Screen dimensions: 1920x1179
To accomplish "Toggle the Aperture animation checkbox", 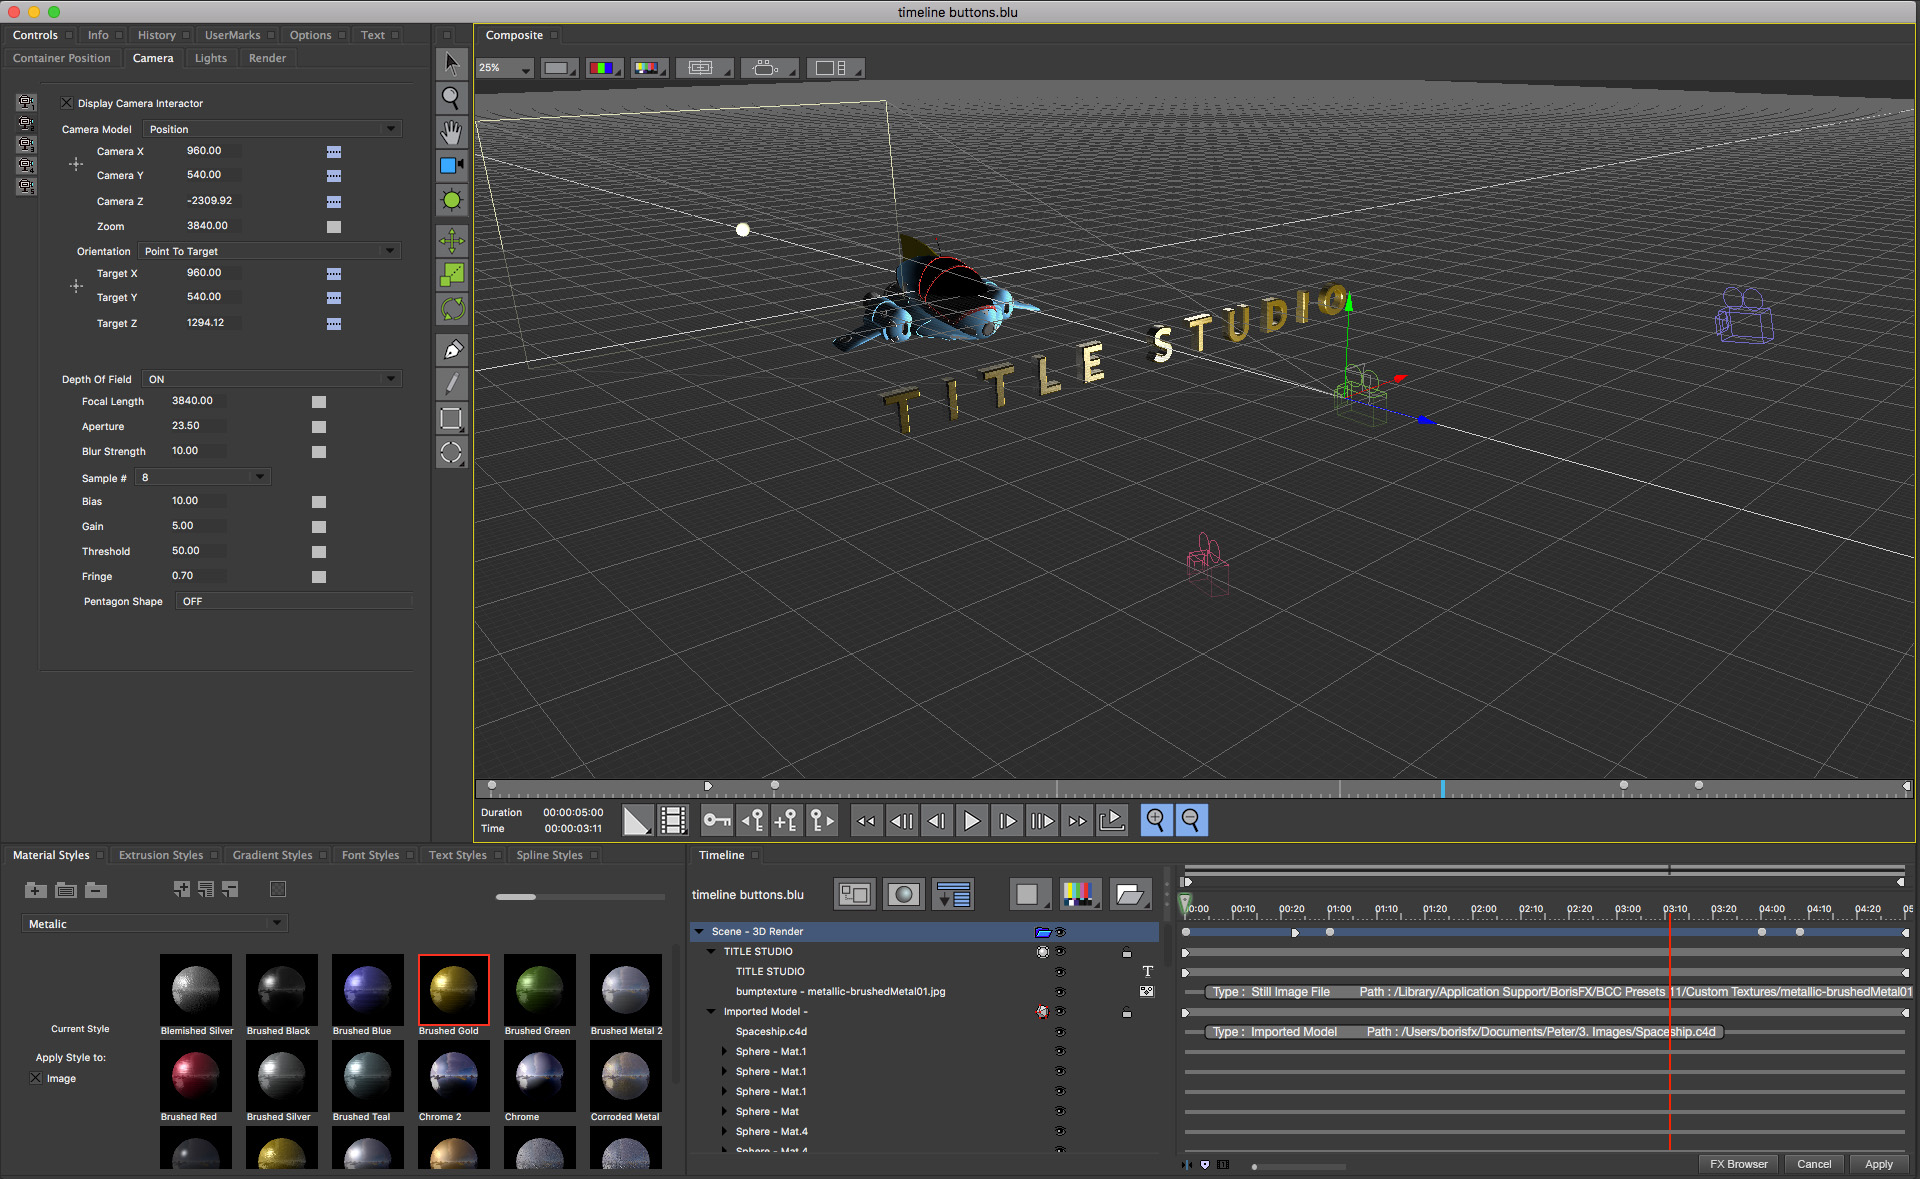I will [319, 427].
